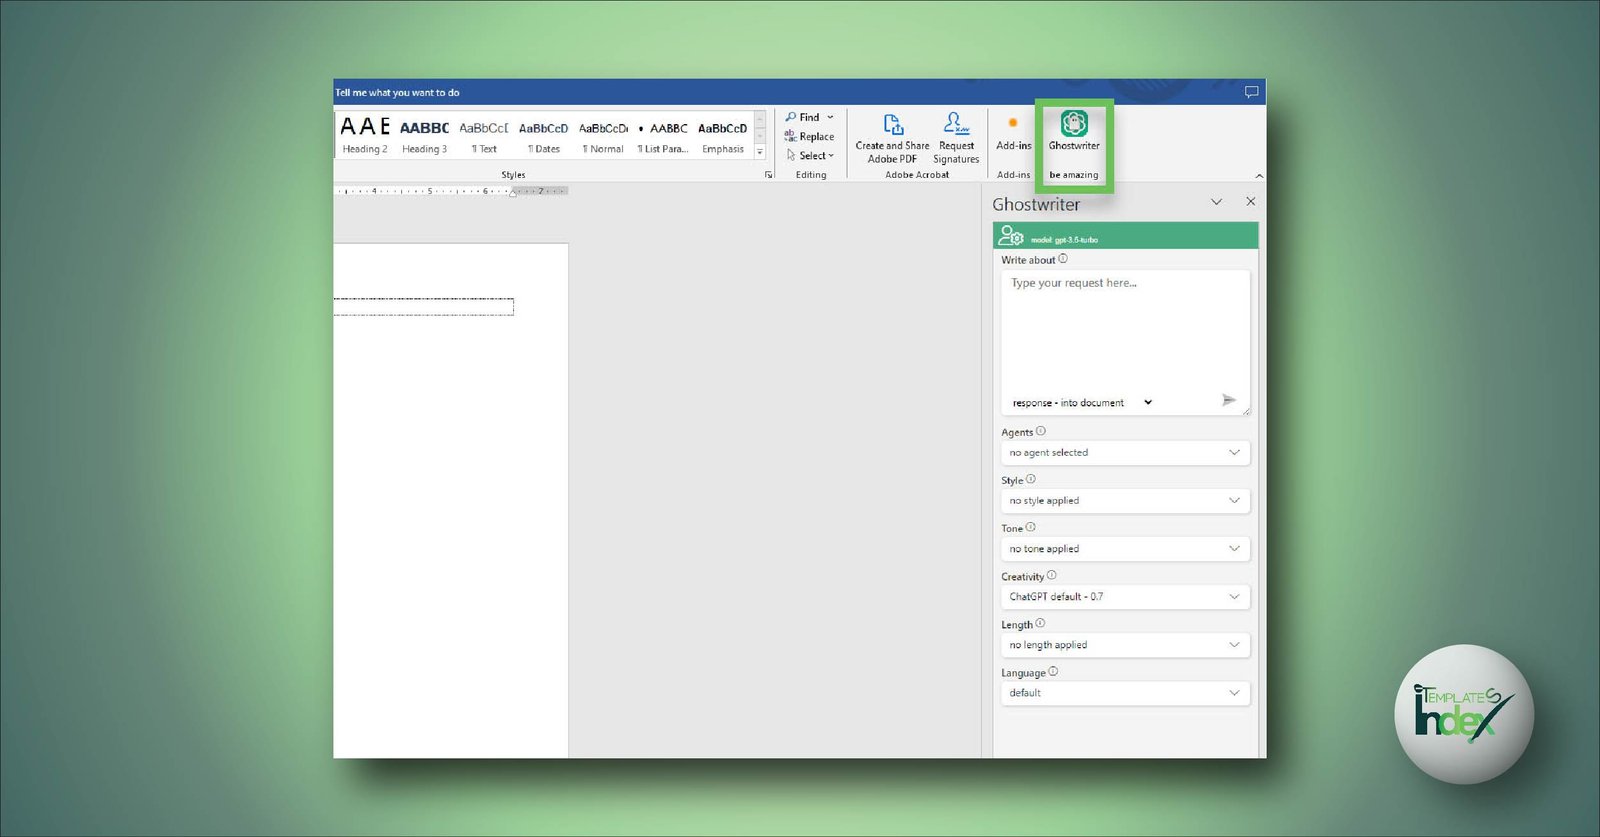This screenshot has width=1600, height=837.
Task: Apply the Normal style
Action: tap(603, 135)
